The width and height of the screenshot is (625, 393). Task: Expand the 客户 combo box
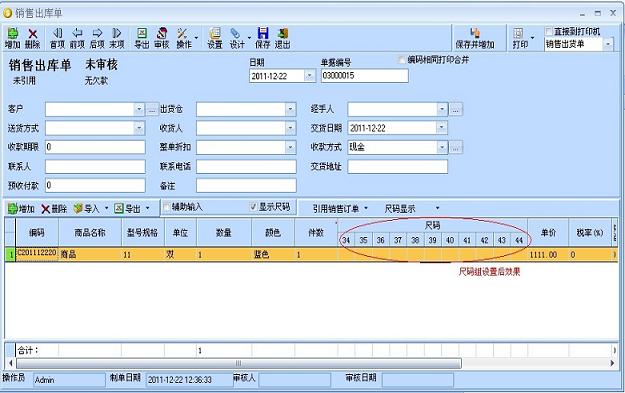pos(139,109)
